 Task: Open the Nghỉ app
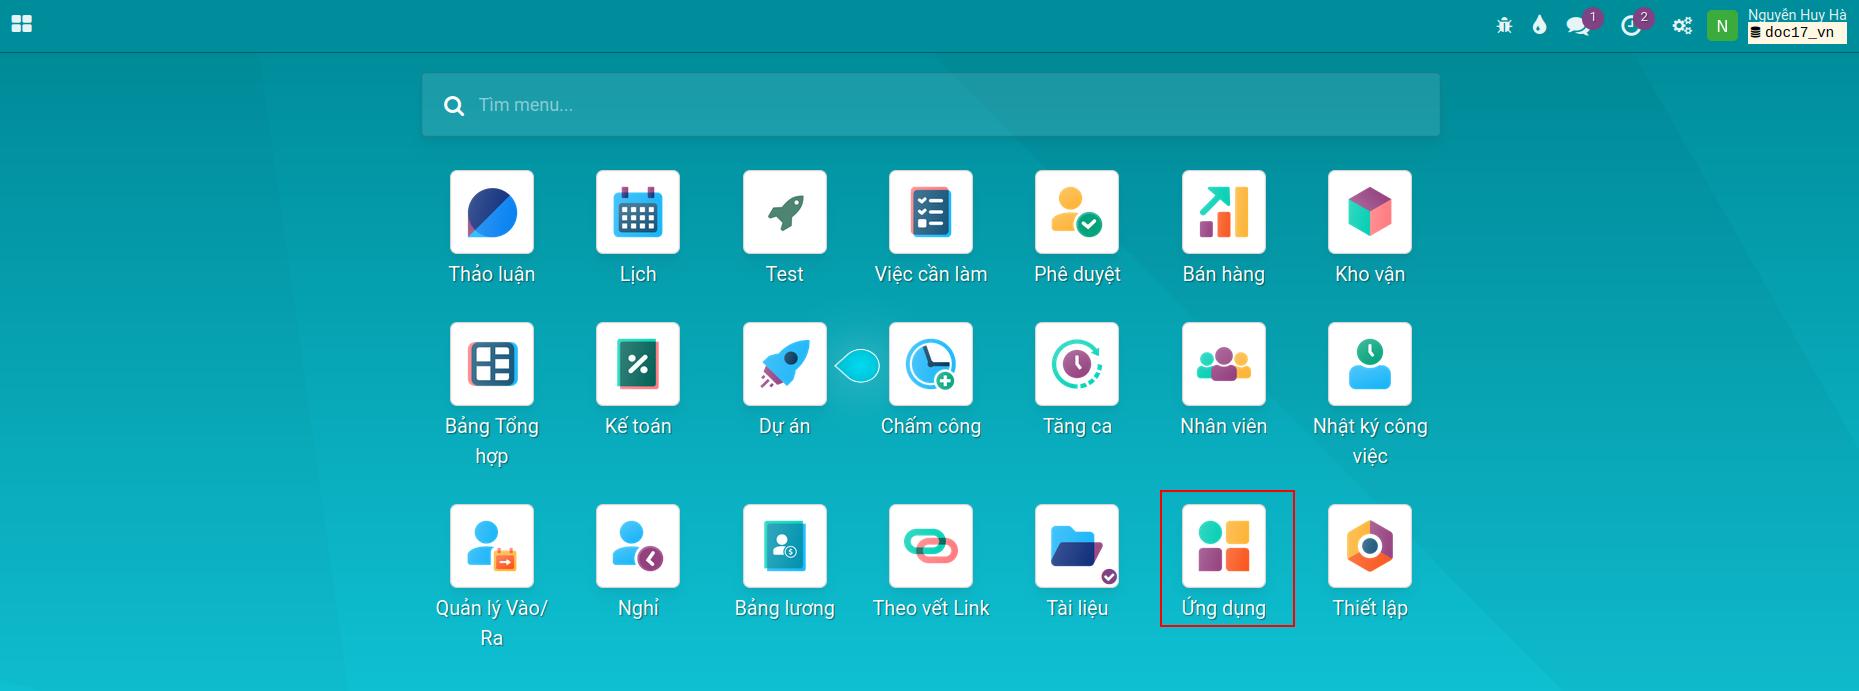coord(638,546)
